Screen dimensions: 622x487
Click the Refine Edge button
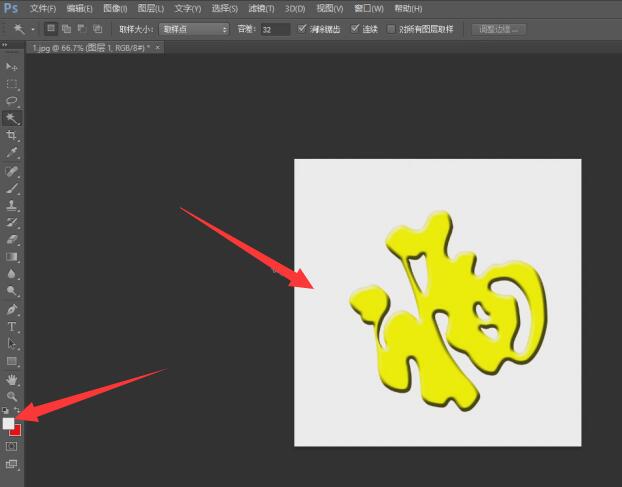point(499,29)
